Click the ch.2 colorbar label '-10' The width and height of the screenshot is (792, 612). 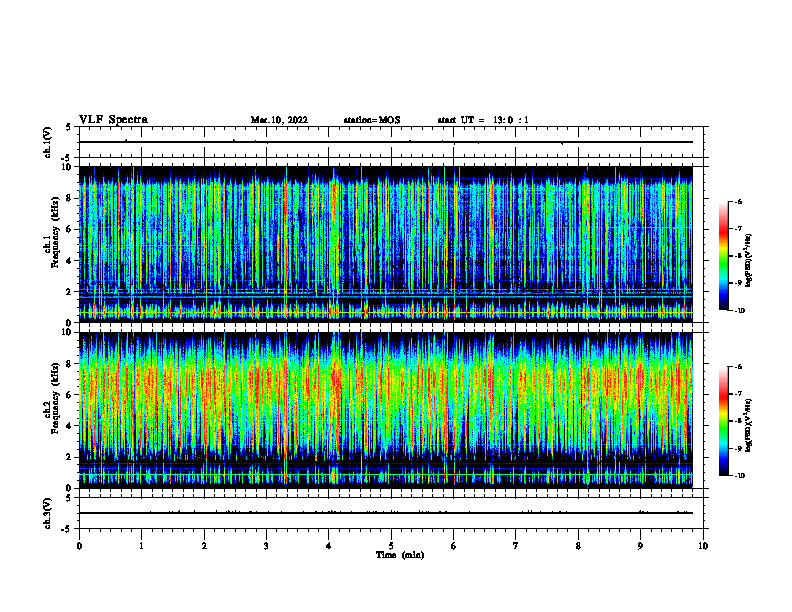(739, 476)
